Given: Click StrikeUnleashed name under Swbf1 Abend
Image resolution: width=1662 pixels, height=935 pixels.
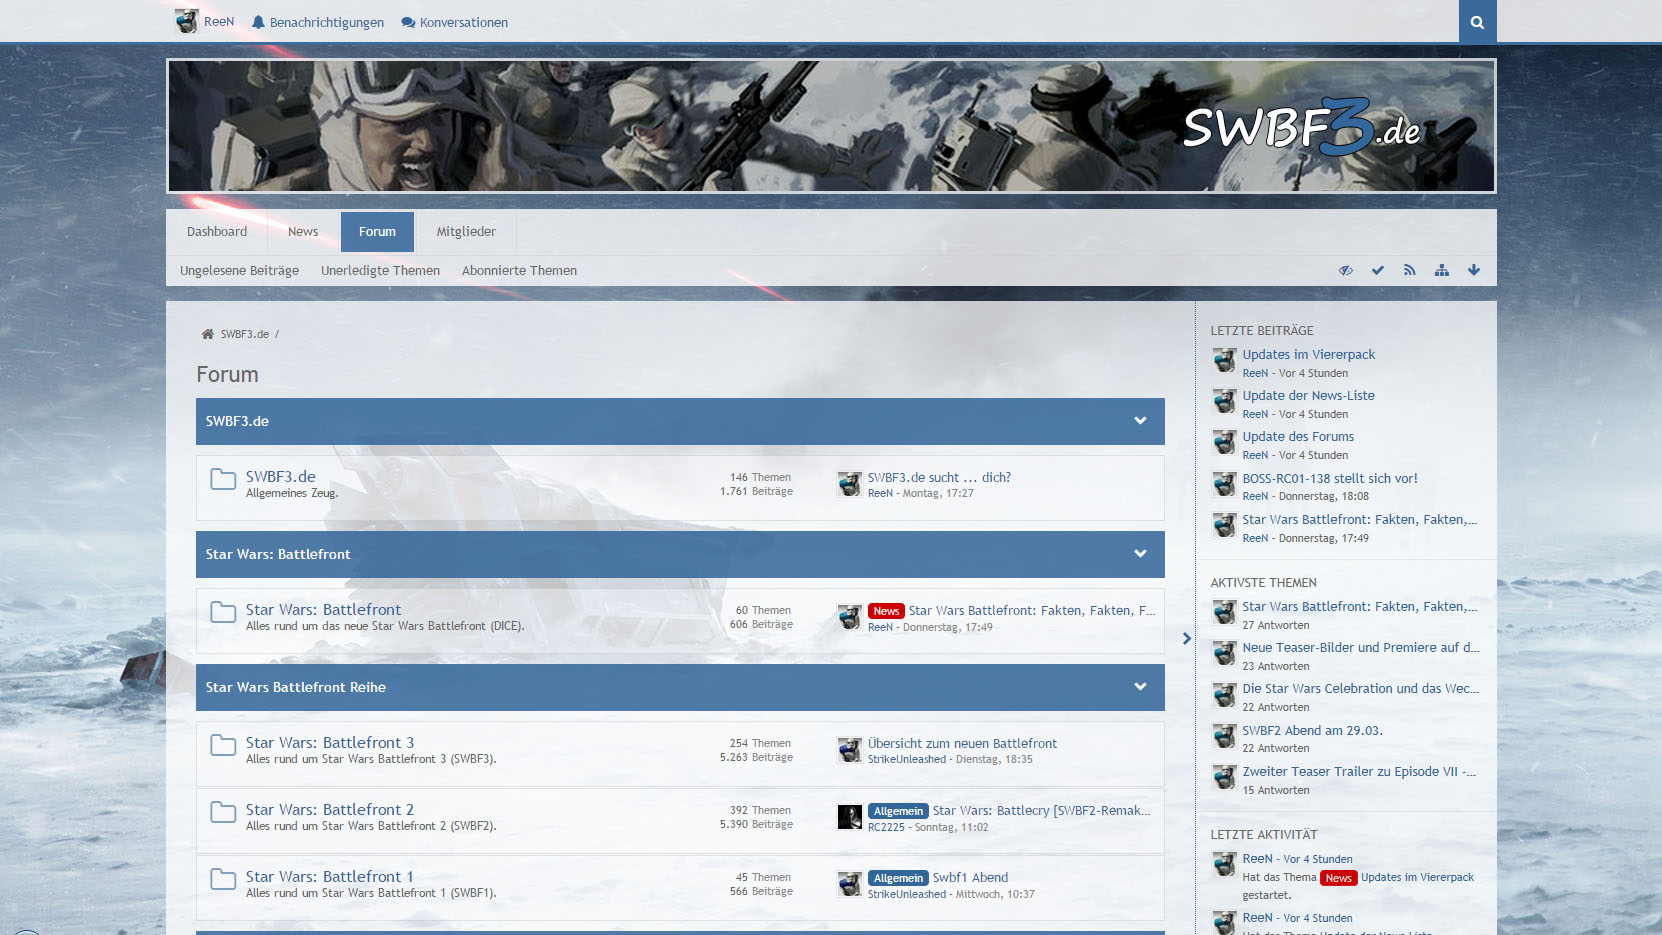Looking at the screenshot, I should click(907, 895).
